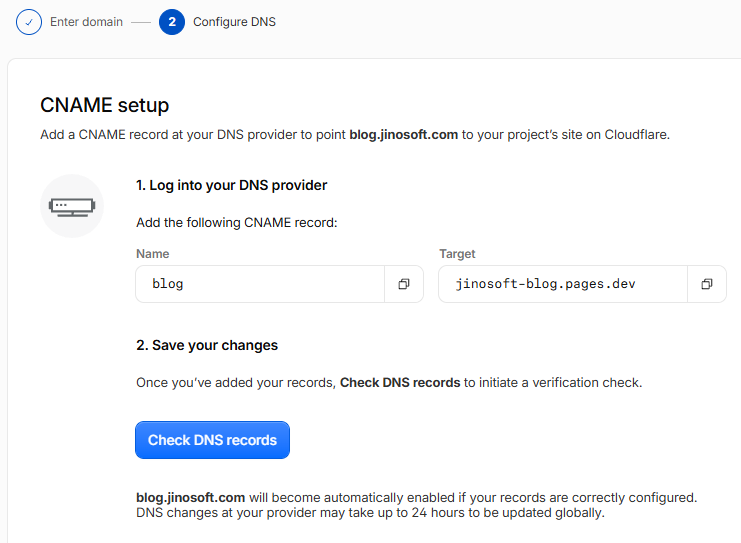Click the '24 hours to be updated globally' note

[x=370, y=513]
